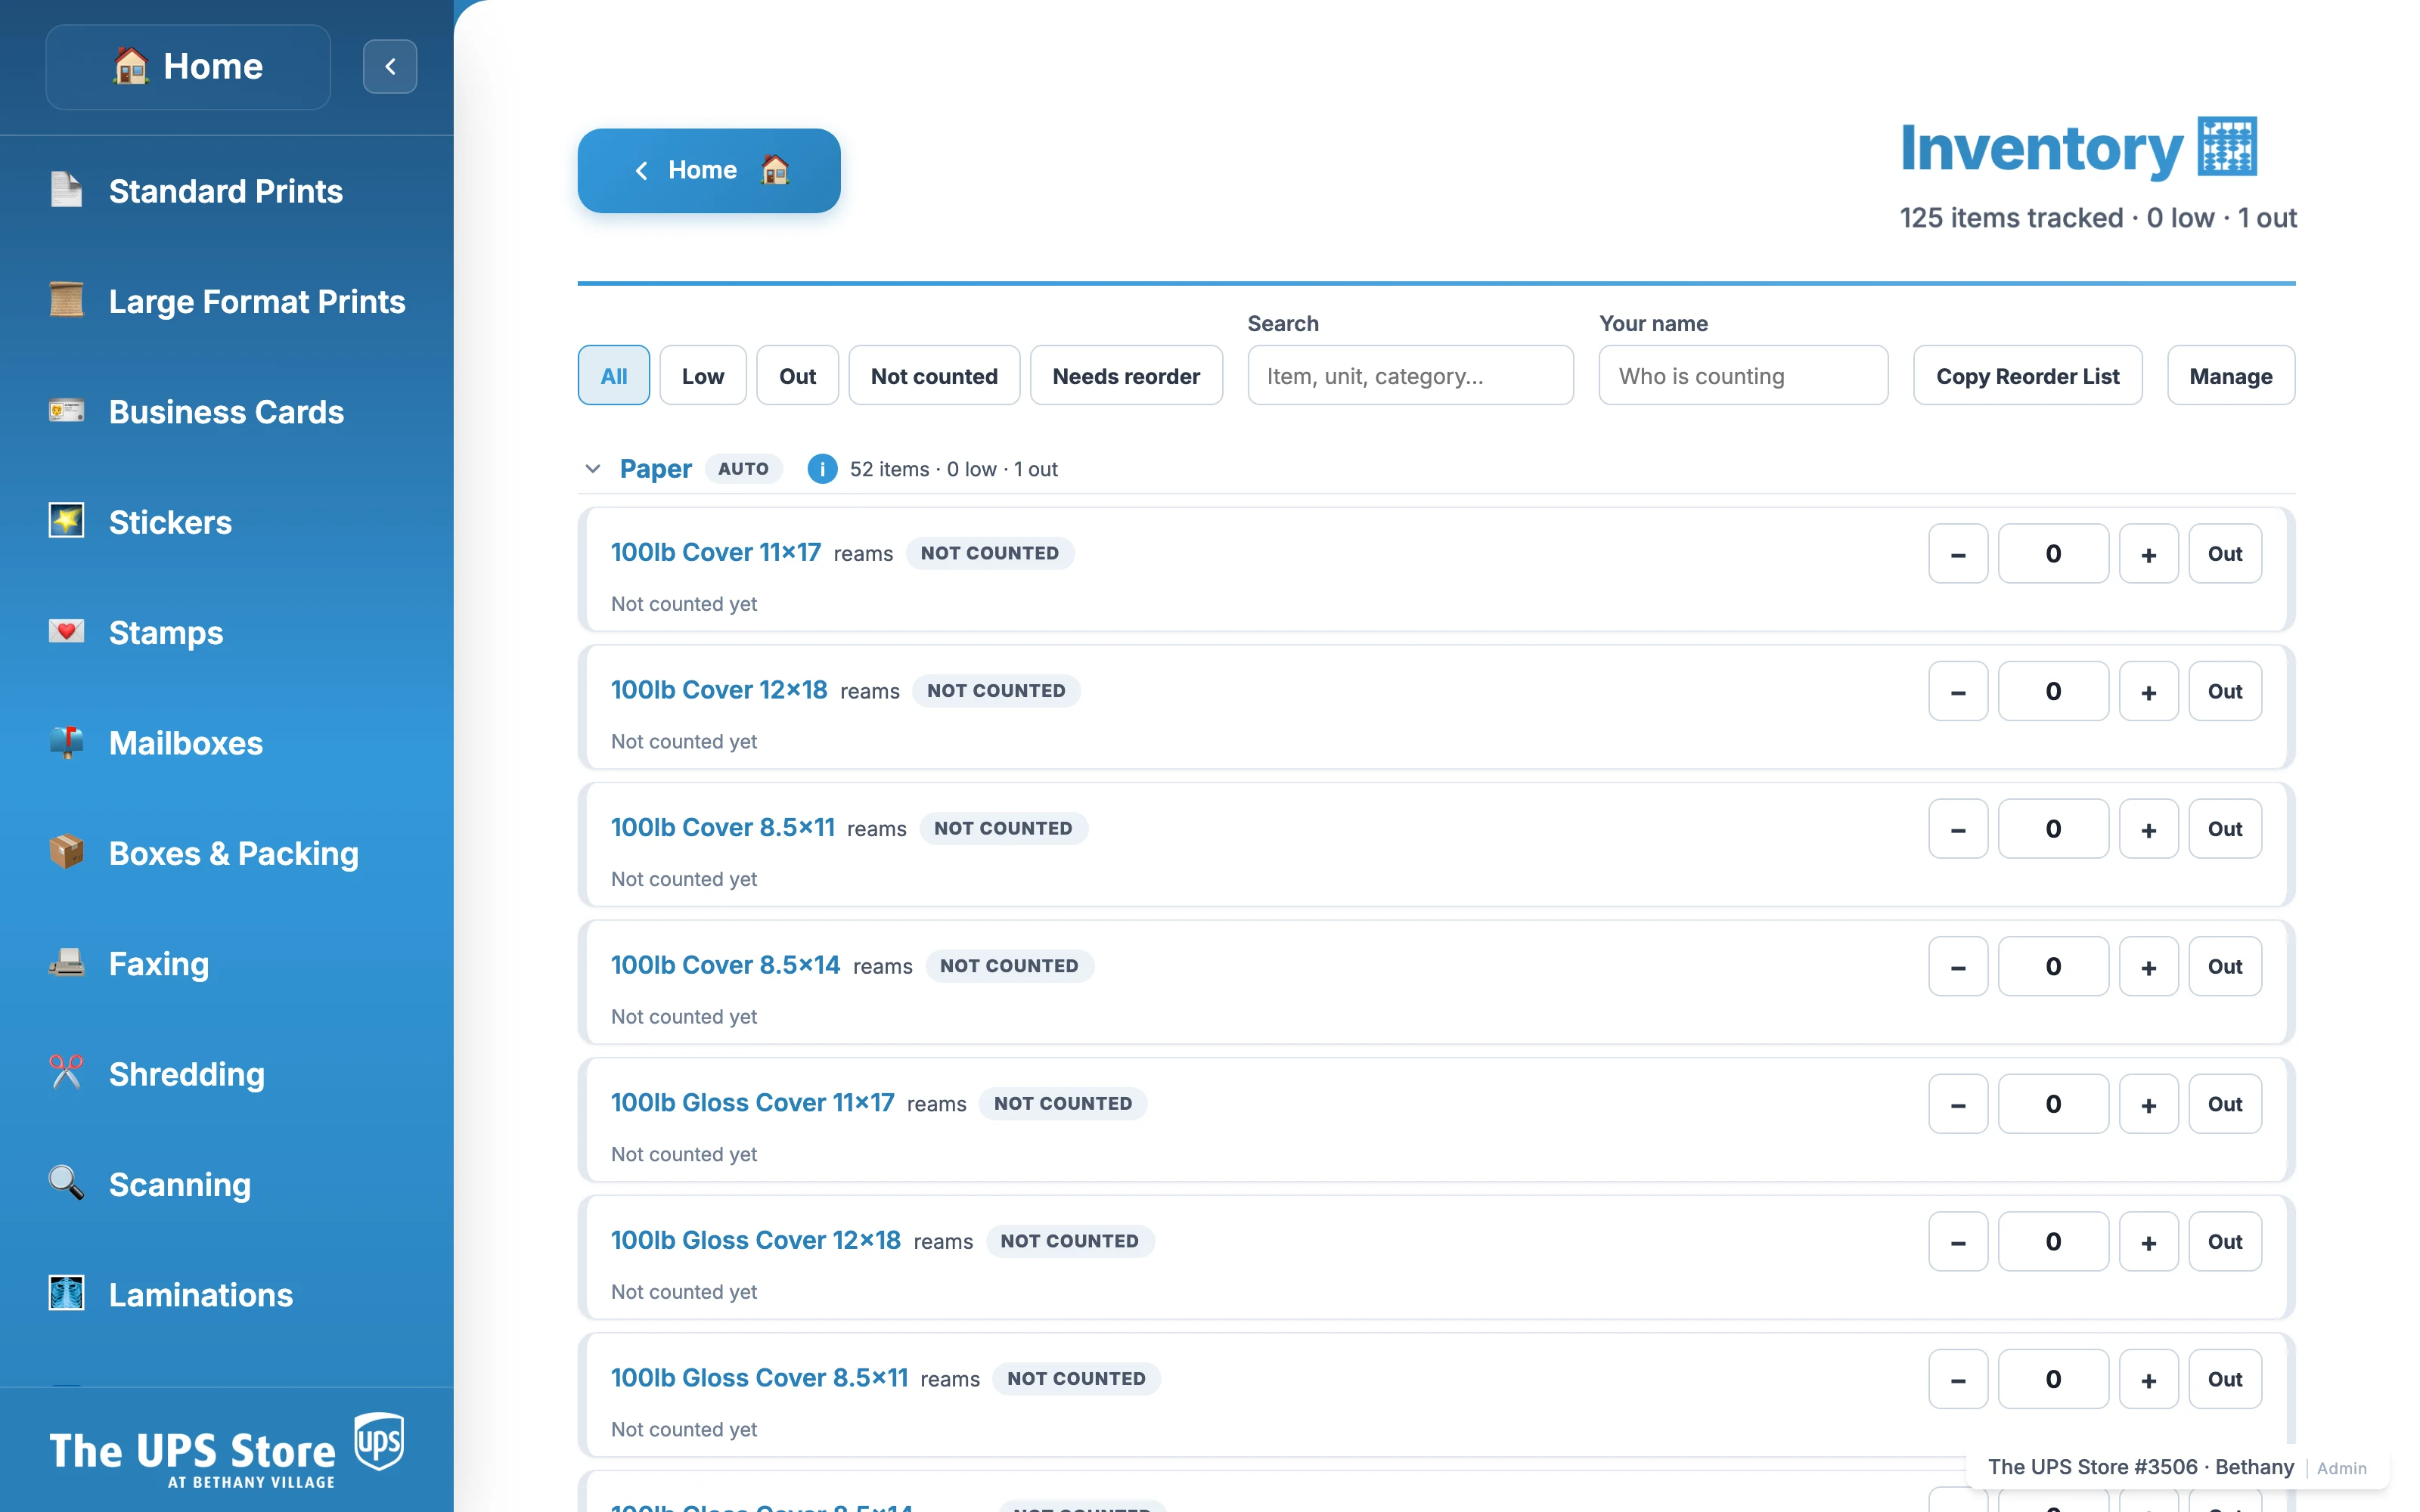Click The UPS Store #3506 · Bethany label
Screen dimensions: 2420x1512
pyautogui.click(x=2140, y=1467)
